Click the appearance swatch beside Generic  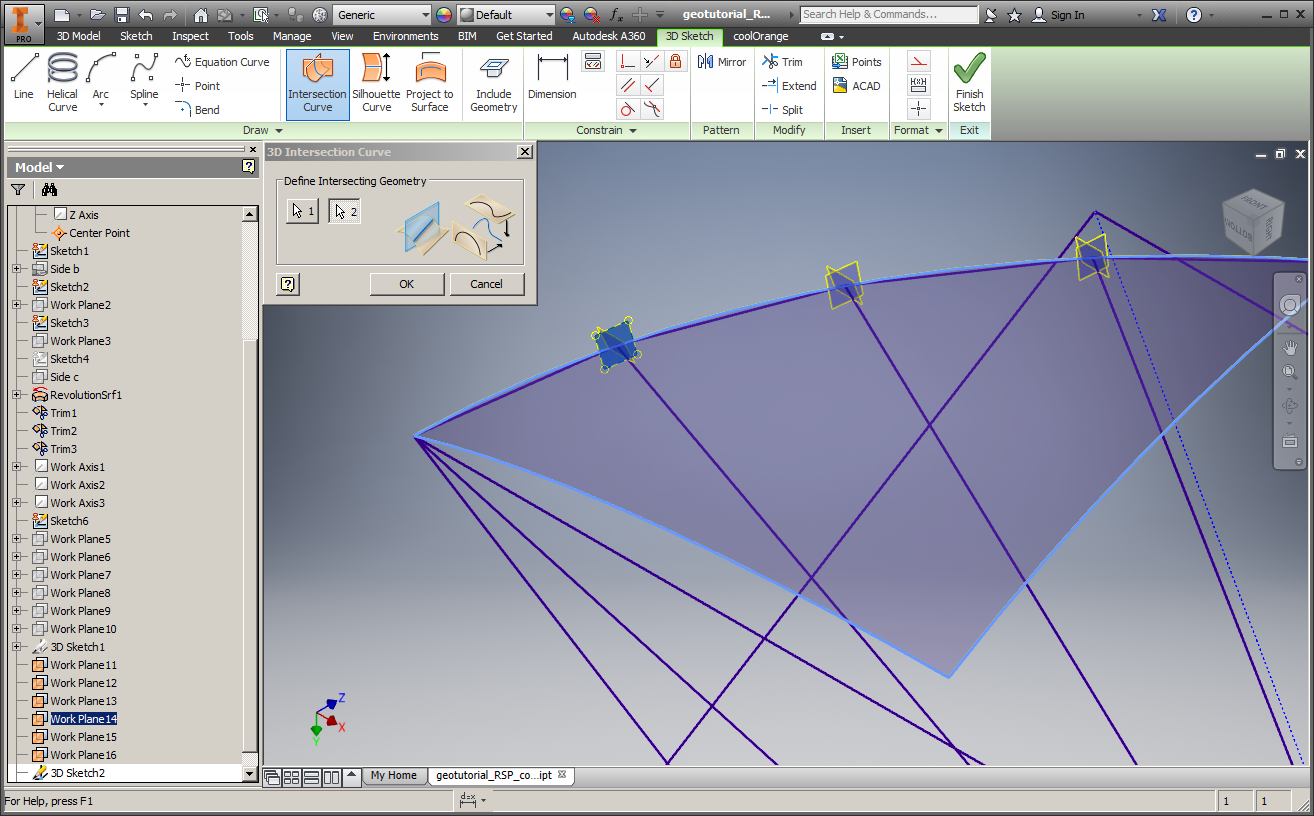442,14
